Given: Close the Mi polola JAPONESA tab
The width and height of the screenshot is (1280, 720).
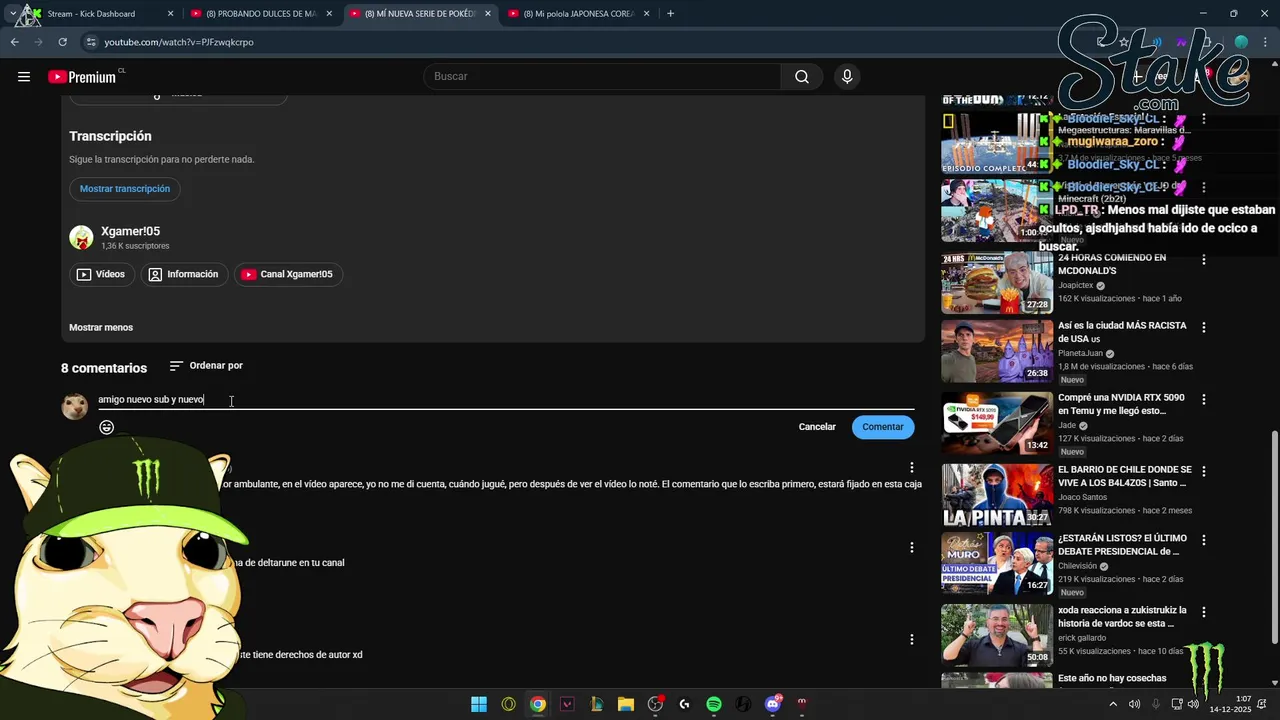Looking at the screenshot, I should [x=647, y=14].
